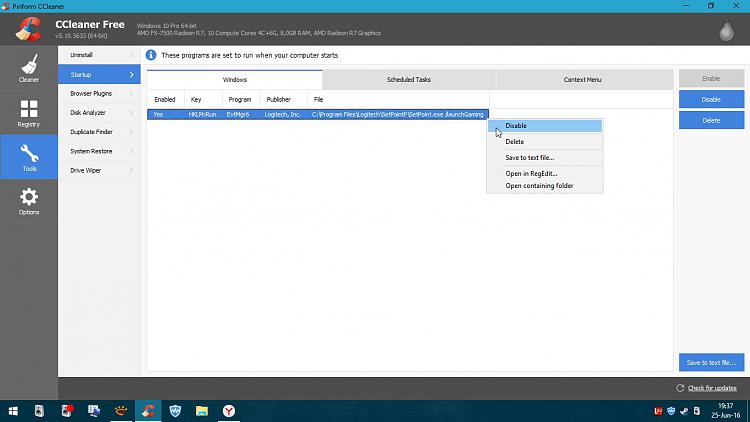
Task: Open Drive Wiper tool
Action: (99, 170)
